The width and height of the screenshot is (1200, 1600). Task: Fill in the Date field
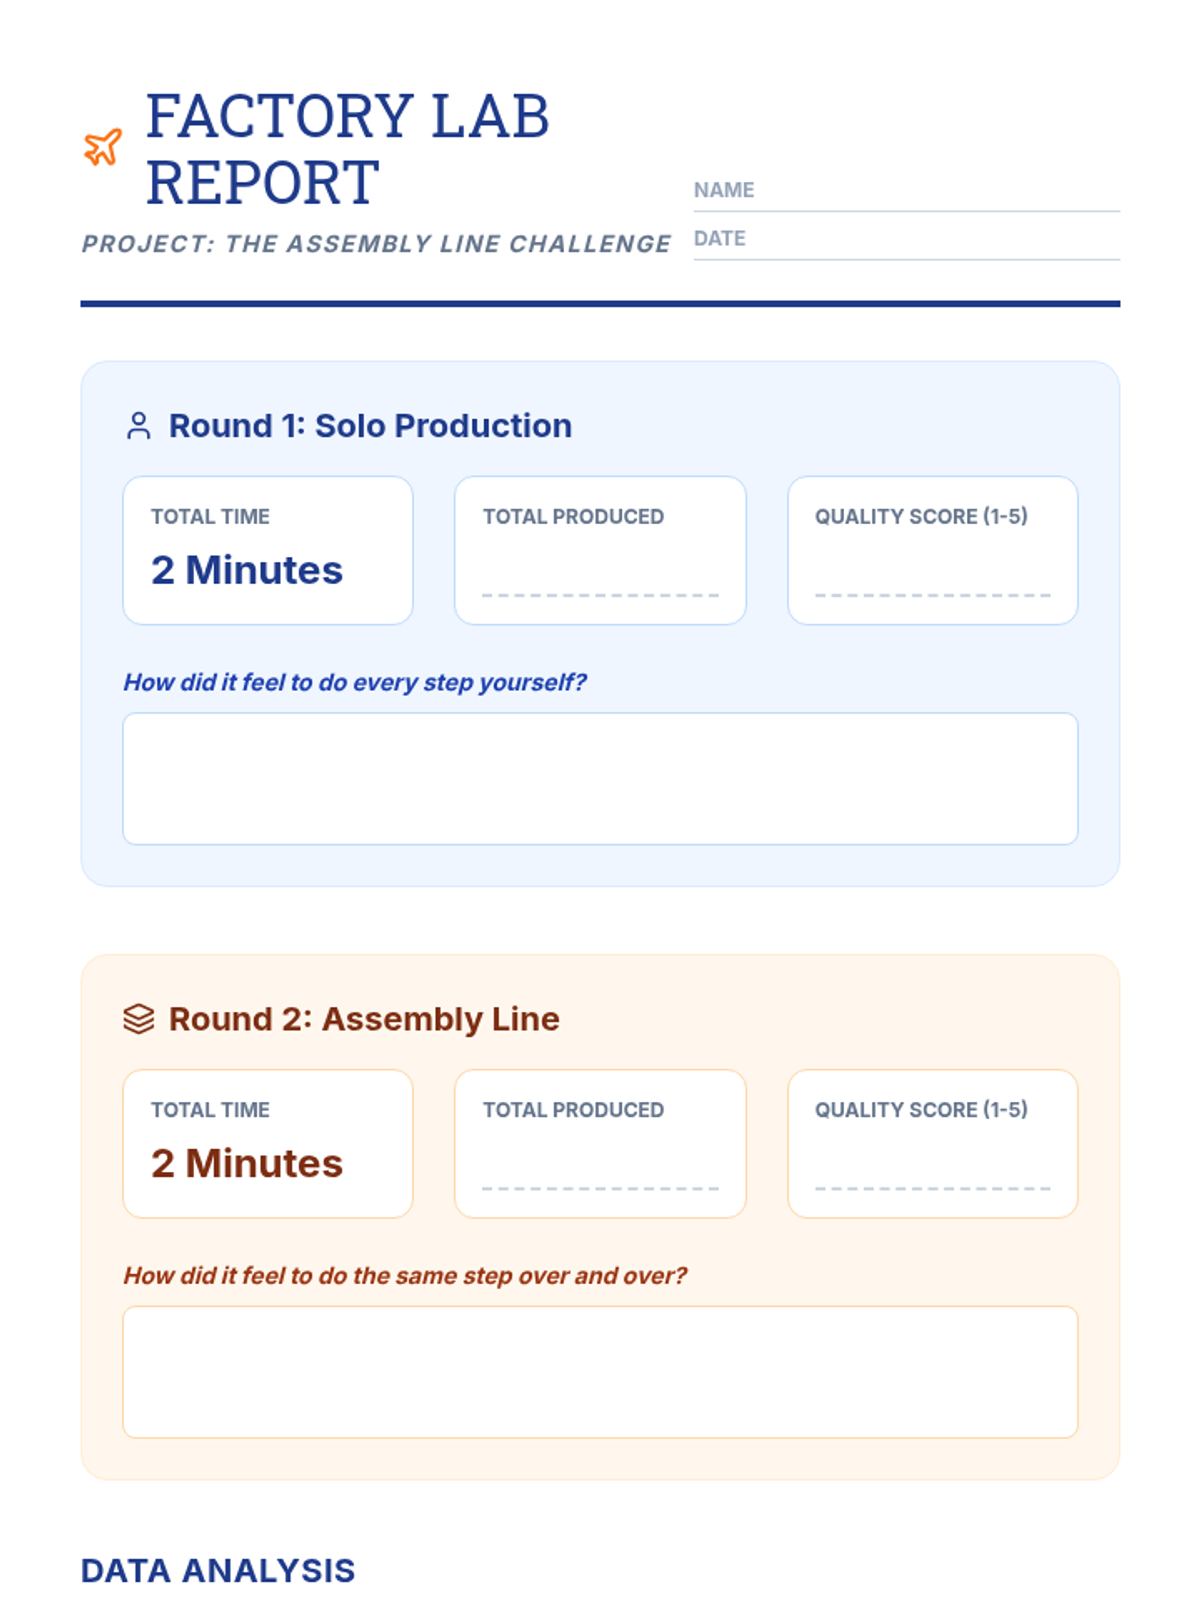pos(935,239)
